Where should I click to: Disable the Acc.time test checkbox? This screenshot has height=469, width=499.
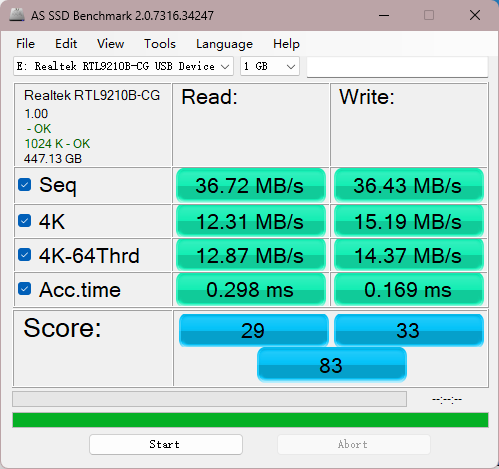[x=25, y=289]
